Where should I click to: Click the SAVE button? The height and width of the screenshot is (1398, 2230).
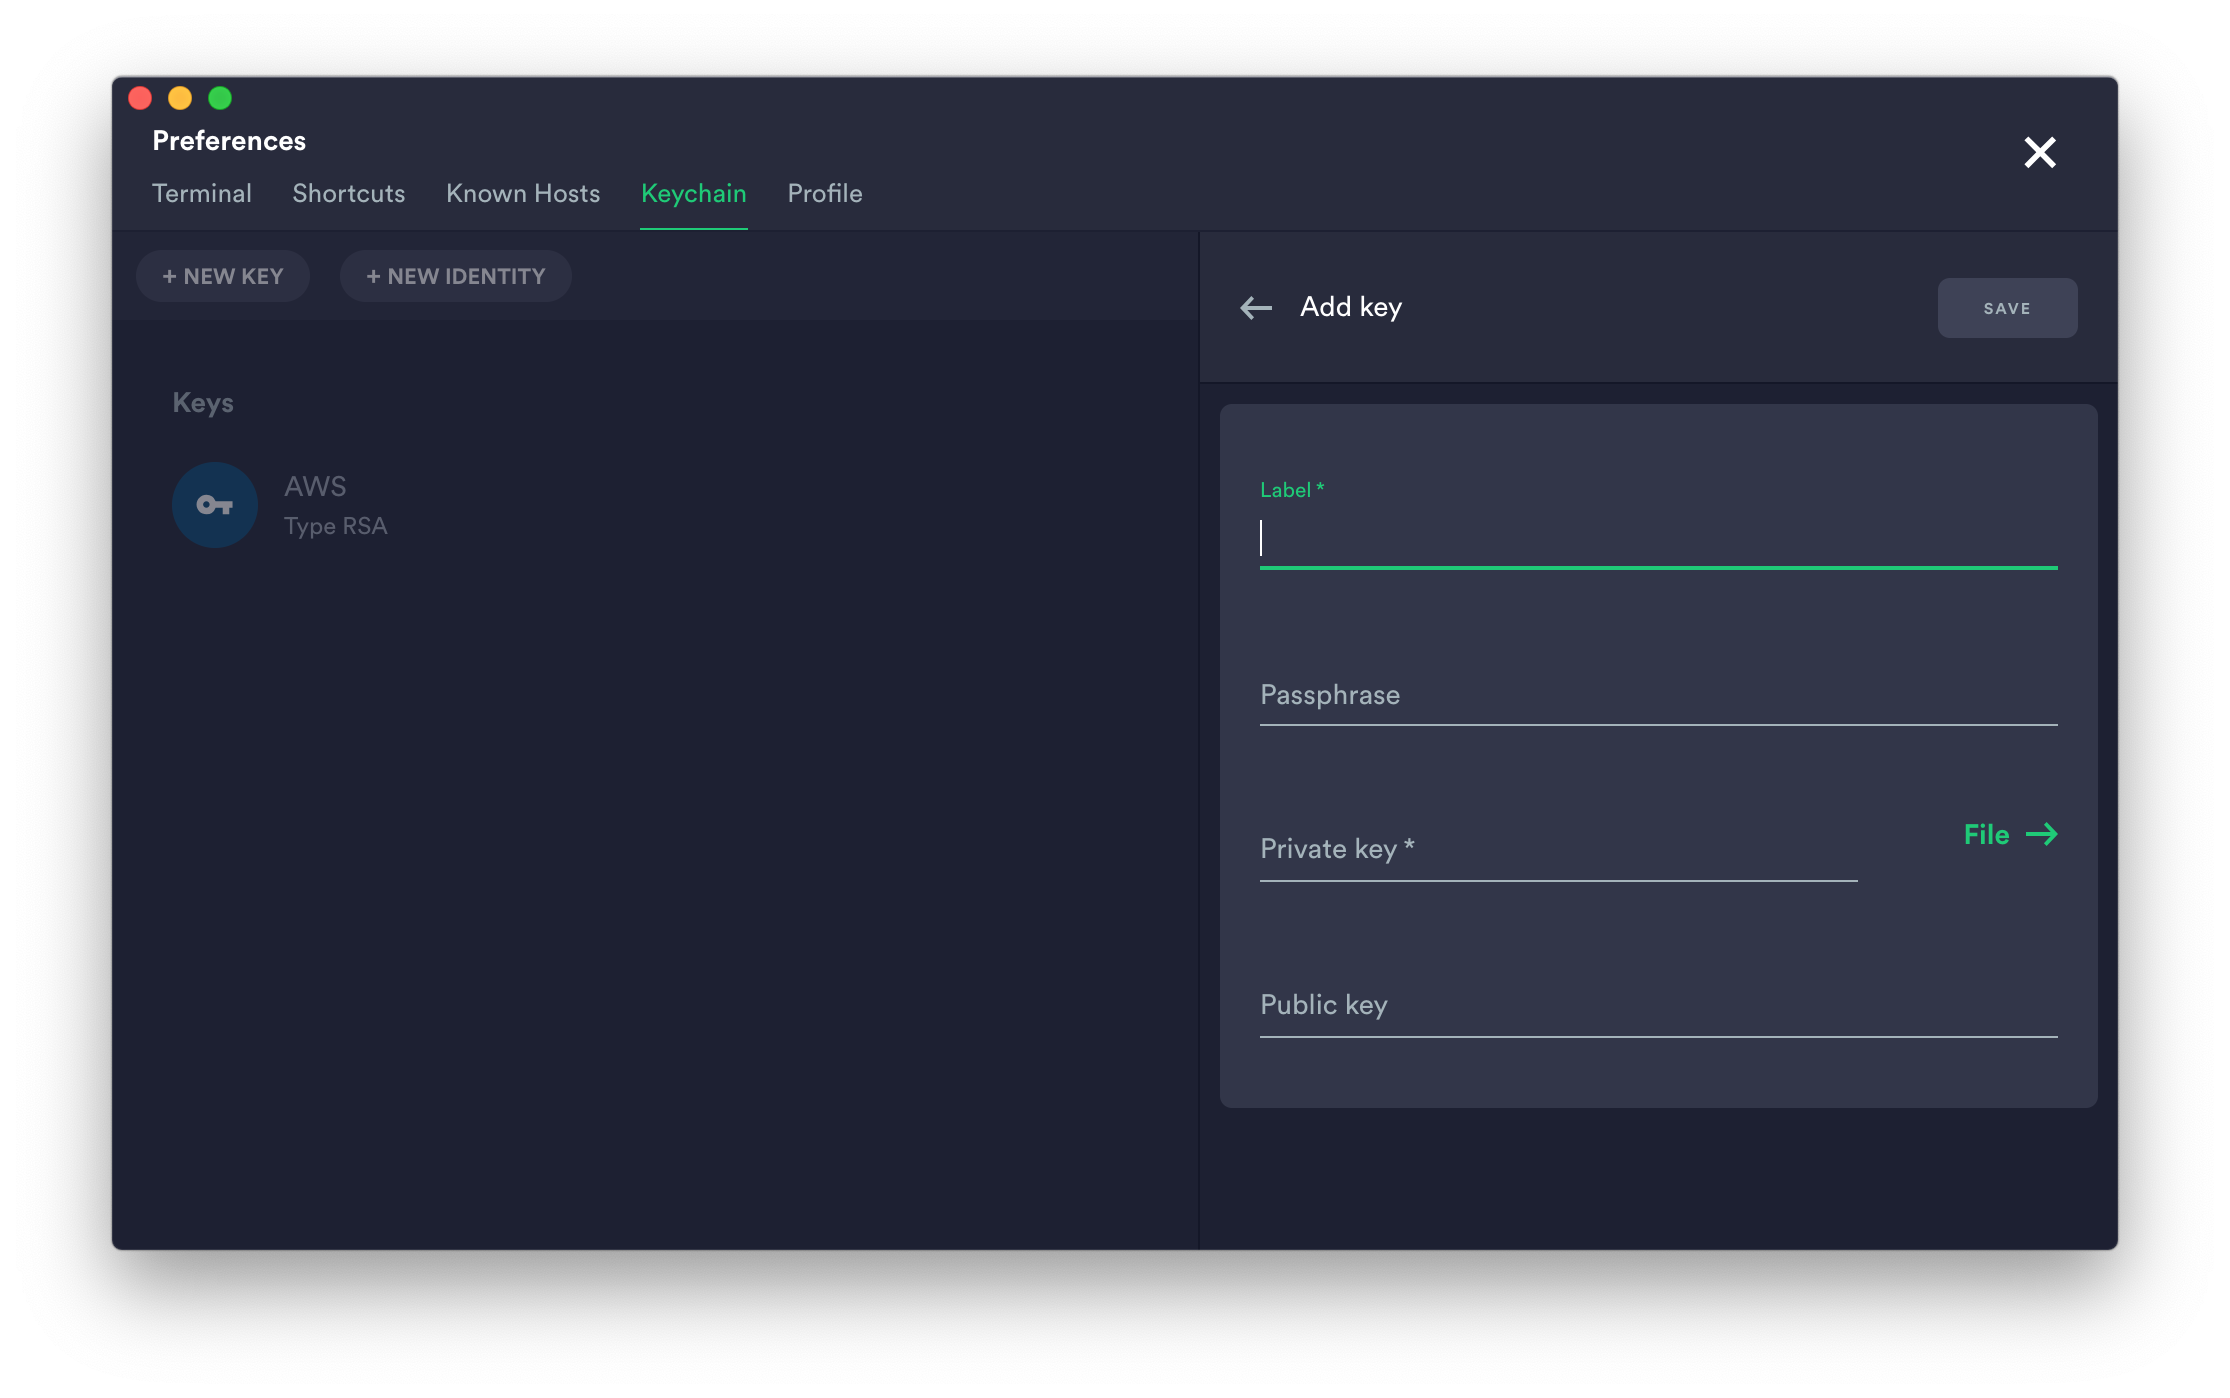point(2006,308)
